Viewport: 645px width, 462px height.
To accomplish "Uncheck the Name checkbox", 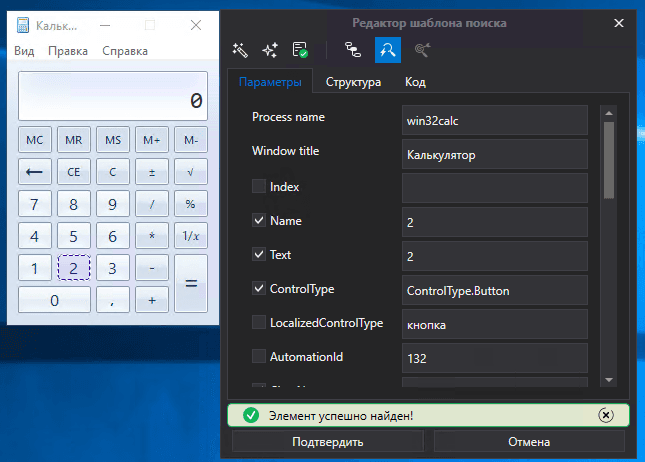I will pyautogui.click(x=259, y=220).
